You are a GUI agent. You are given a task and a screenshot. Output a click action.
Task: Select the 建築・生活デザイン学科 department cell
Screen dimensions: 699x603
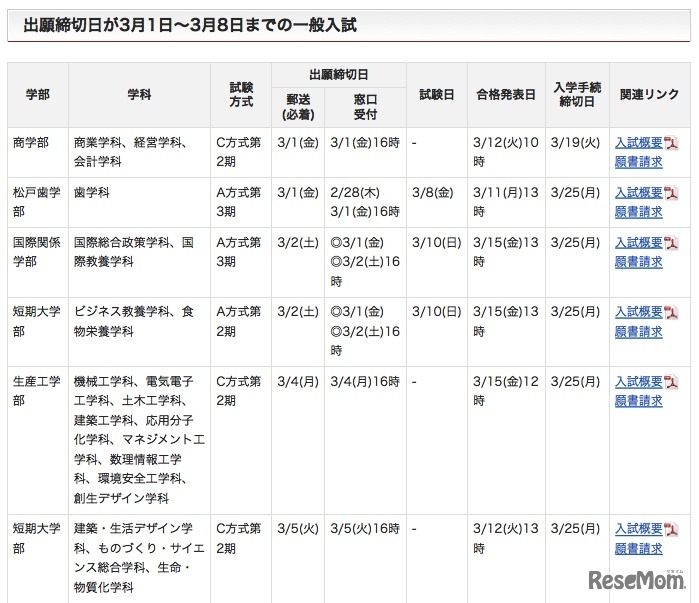[139, 559]
